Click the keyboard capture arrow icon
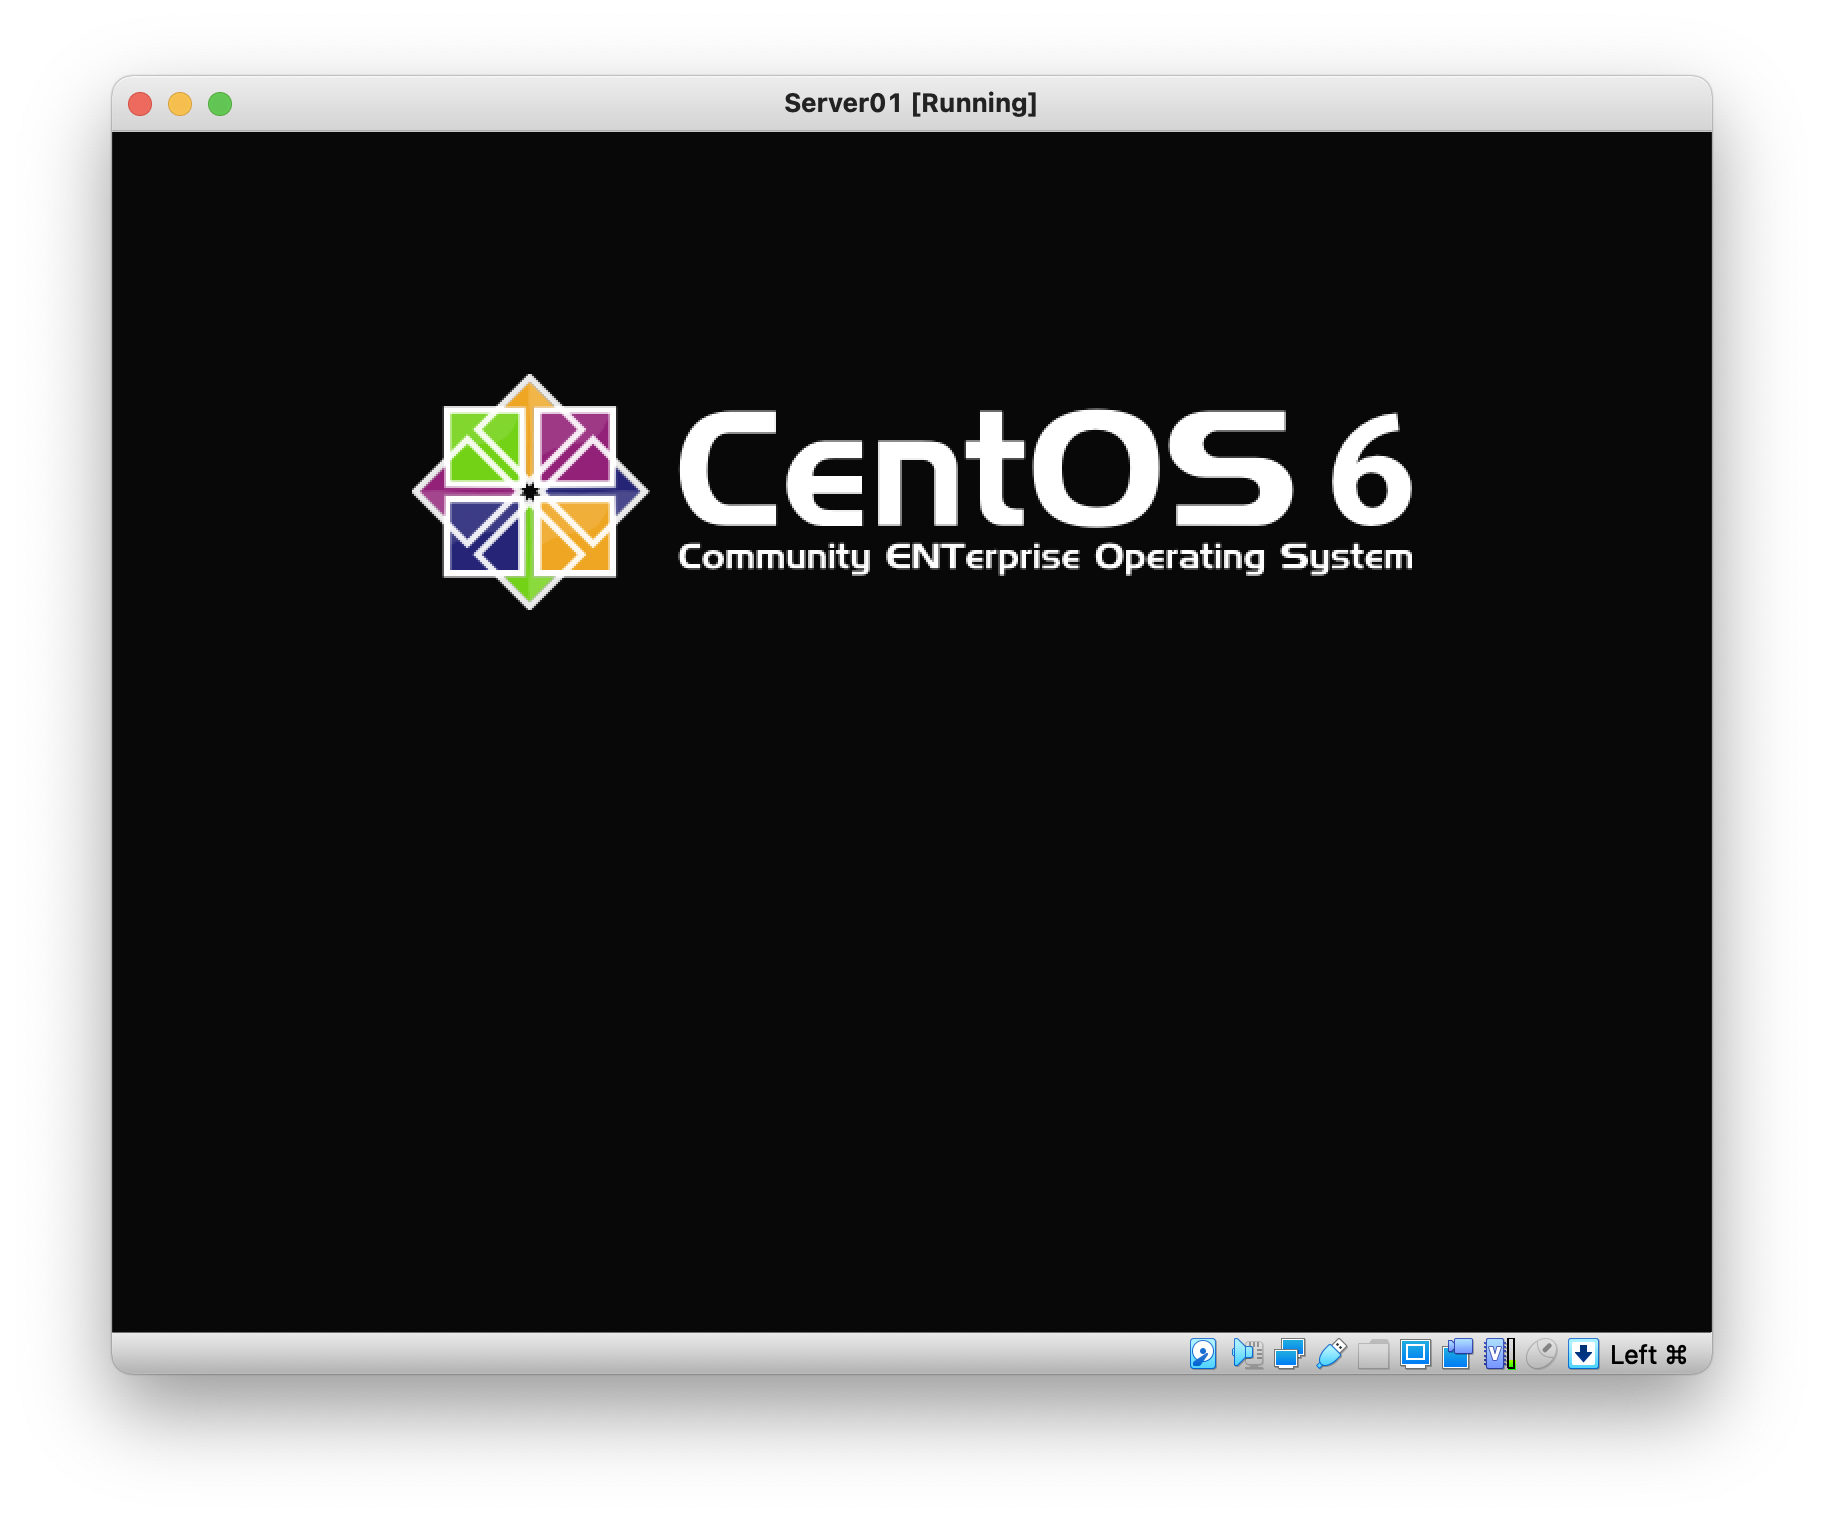 pos(1583,1354)
